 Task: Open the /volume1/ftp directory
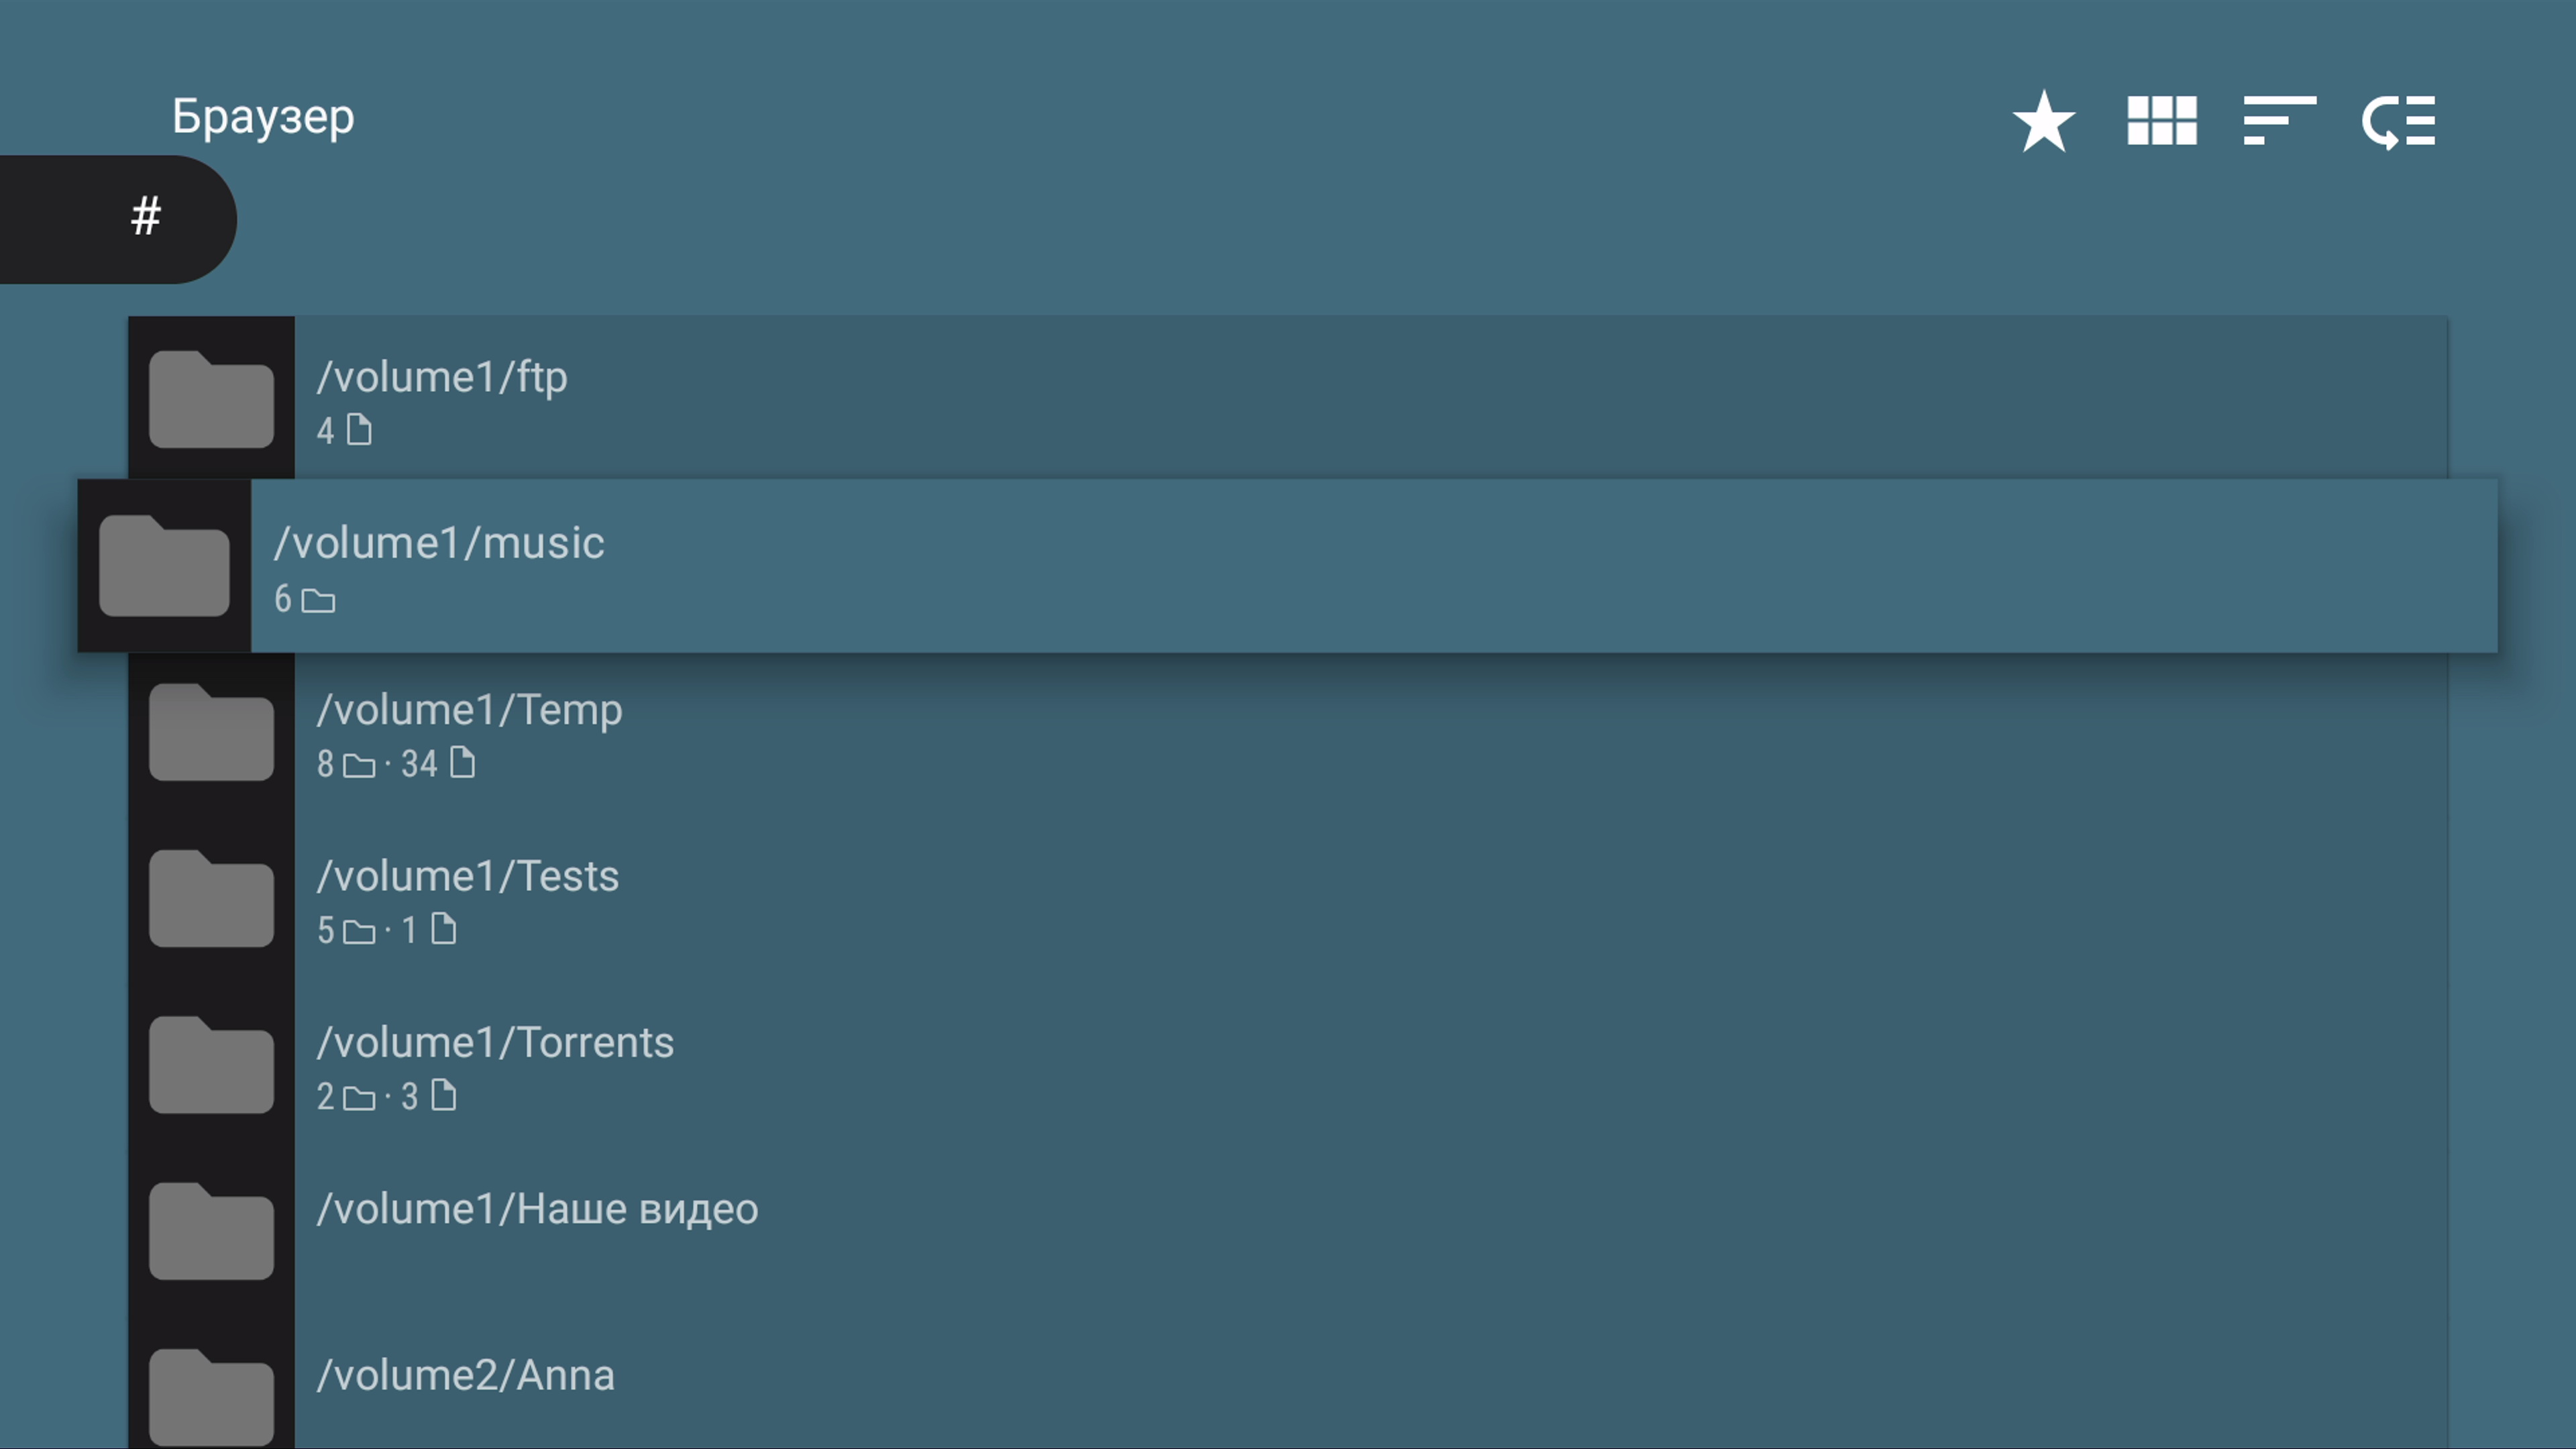(x=441, y=378)
